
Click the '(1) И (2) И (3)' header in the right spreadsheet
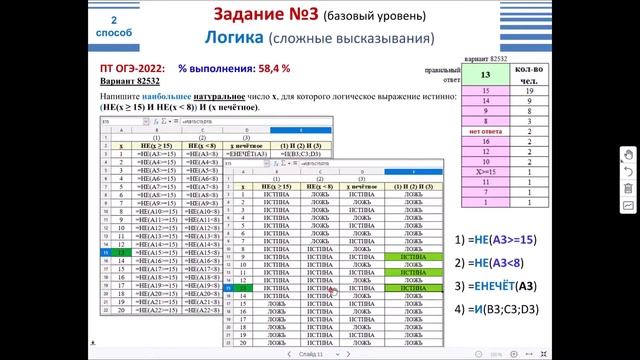pos(413,187)
